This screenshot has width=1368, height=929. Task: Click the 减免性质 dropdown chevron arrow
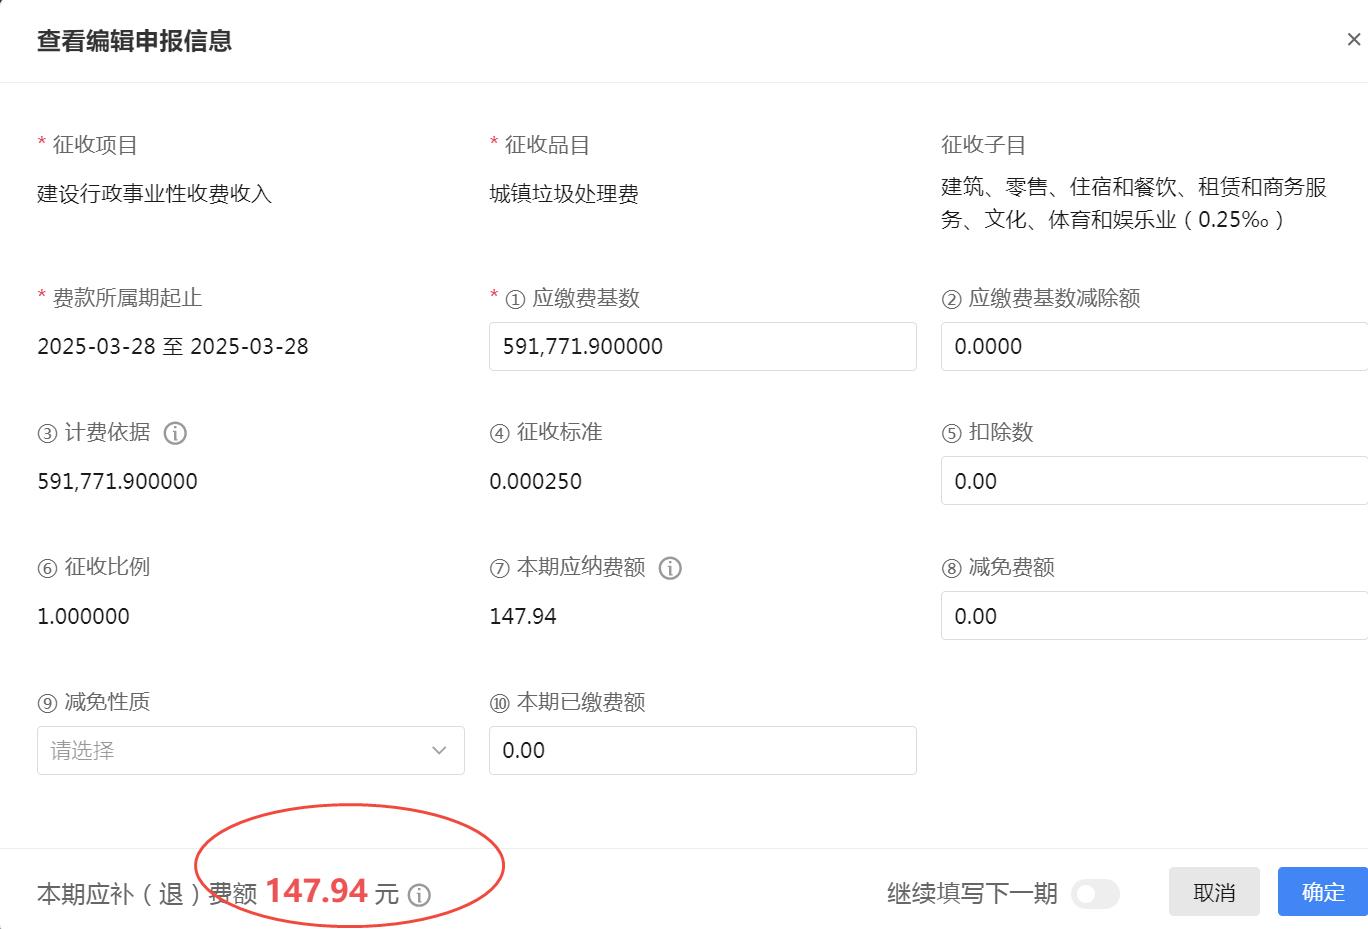tap(439, 750)
